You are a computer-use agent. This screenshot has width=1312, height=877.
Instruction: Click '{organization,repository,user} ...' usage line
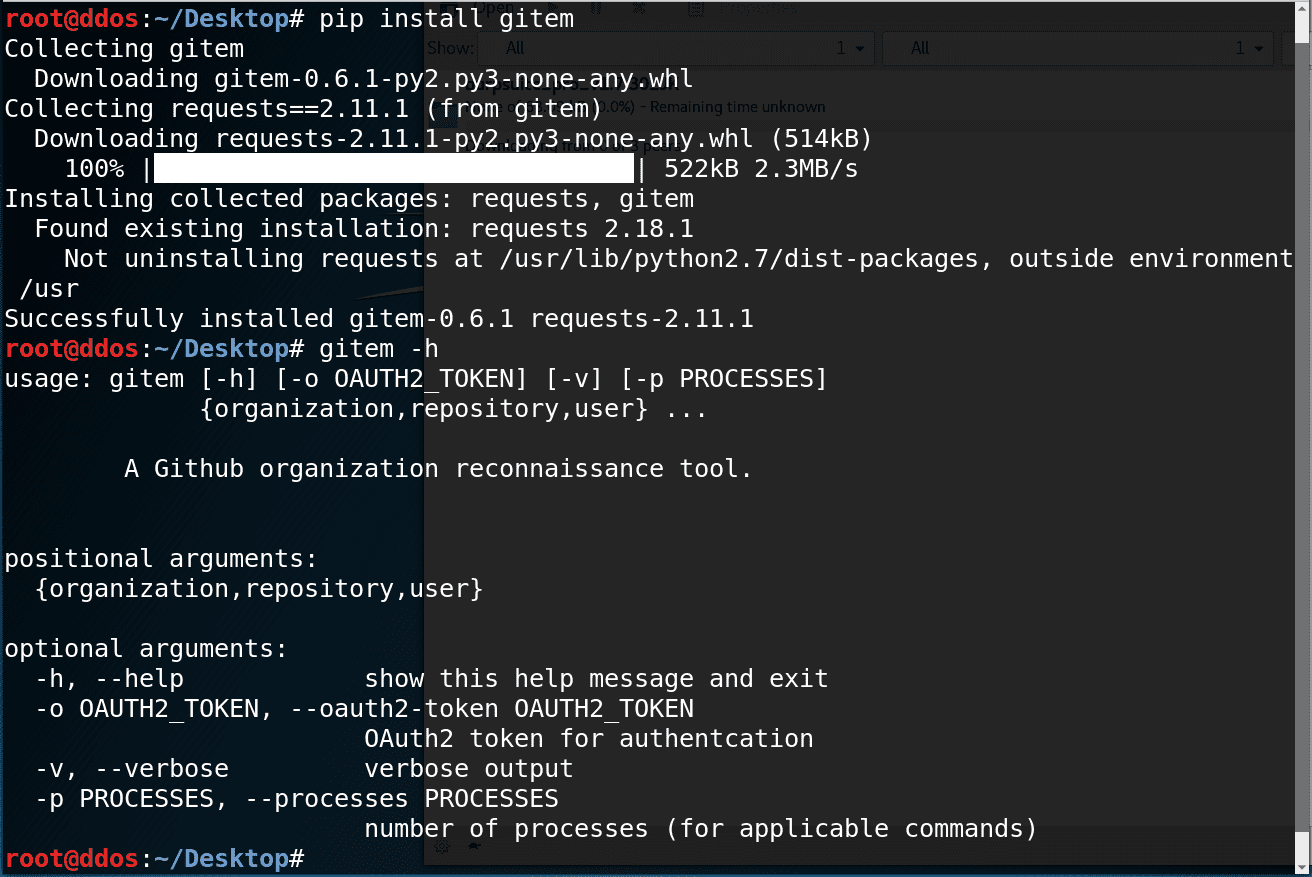coord(454,409)
